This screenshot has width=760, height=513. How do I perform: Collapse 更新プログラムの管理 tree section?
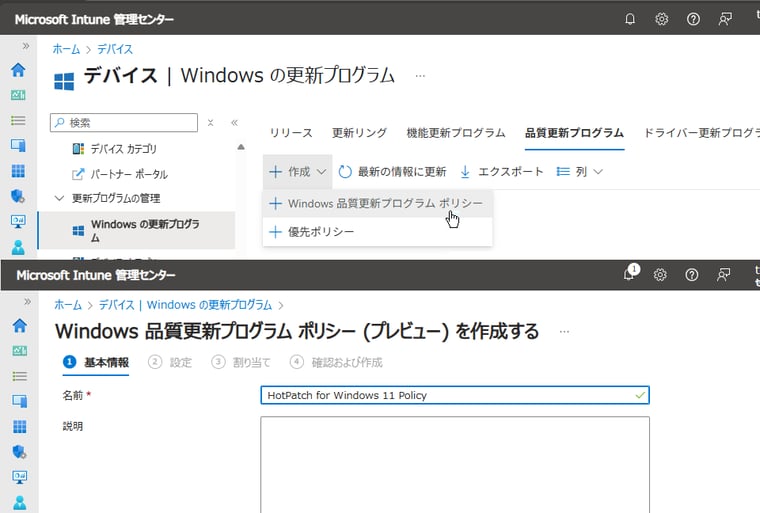(59, 198)
